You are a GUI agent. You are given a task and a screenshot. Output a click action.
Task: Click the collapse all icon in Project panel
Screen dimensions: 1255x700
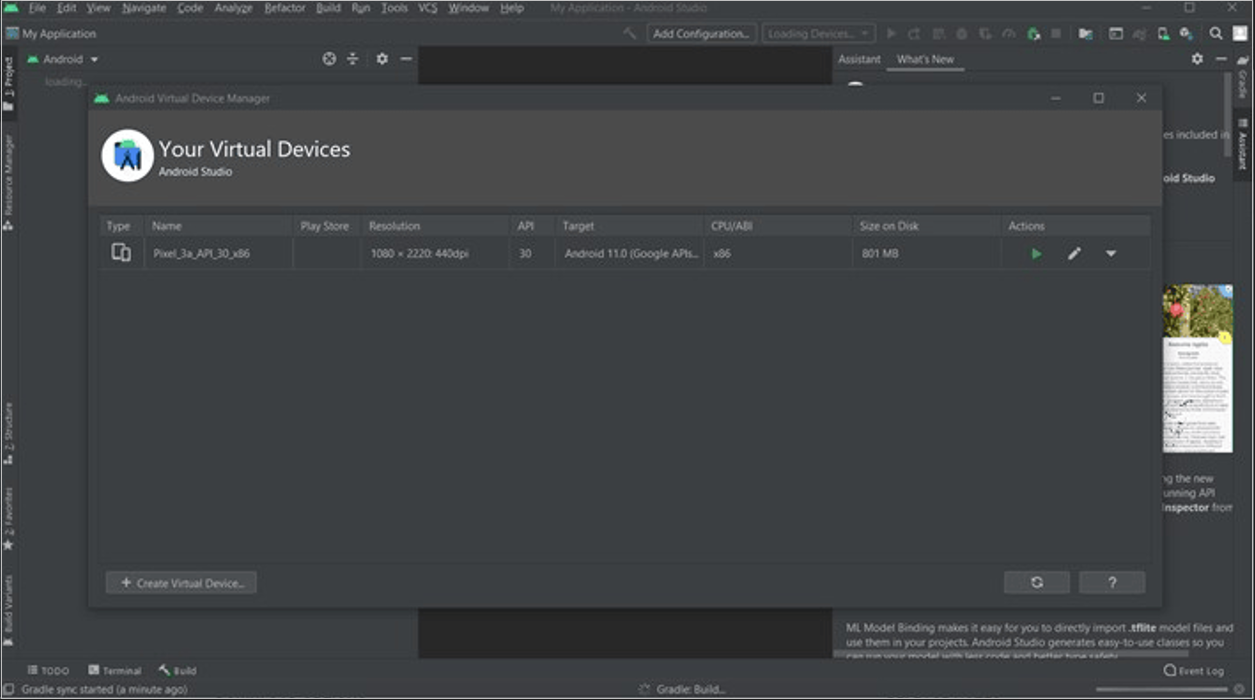pos(353,59)
